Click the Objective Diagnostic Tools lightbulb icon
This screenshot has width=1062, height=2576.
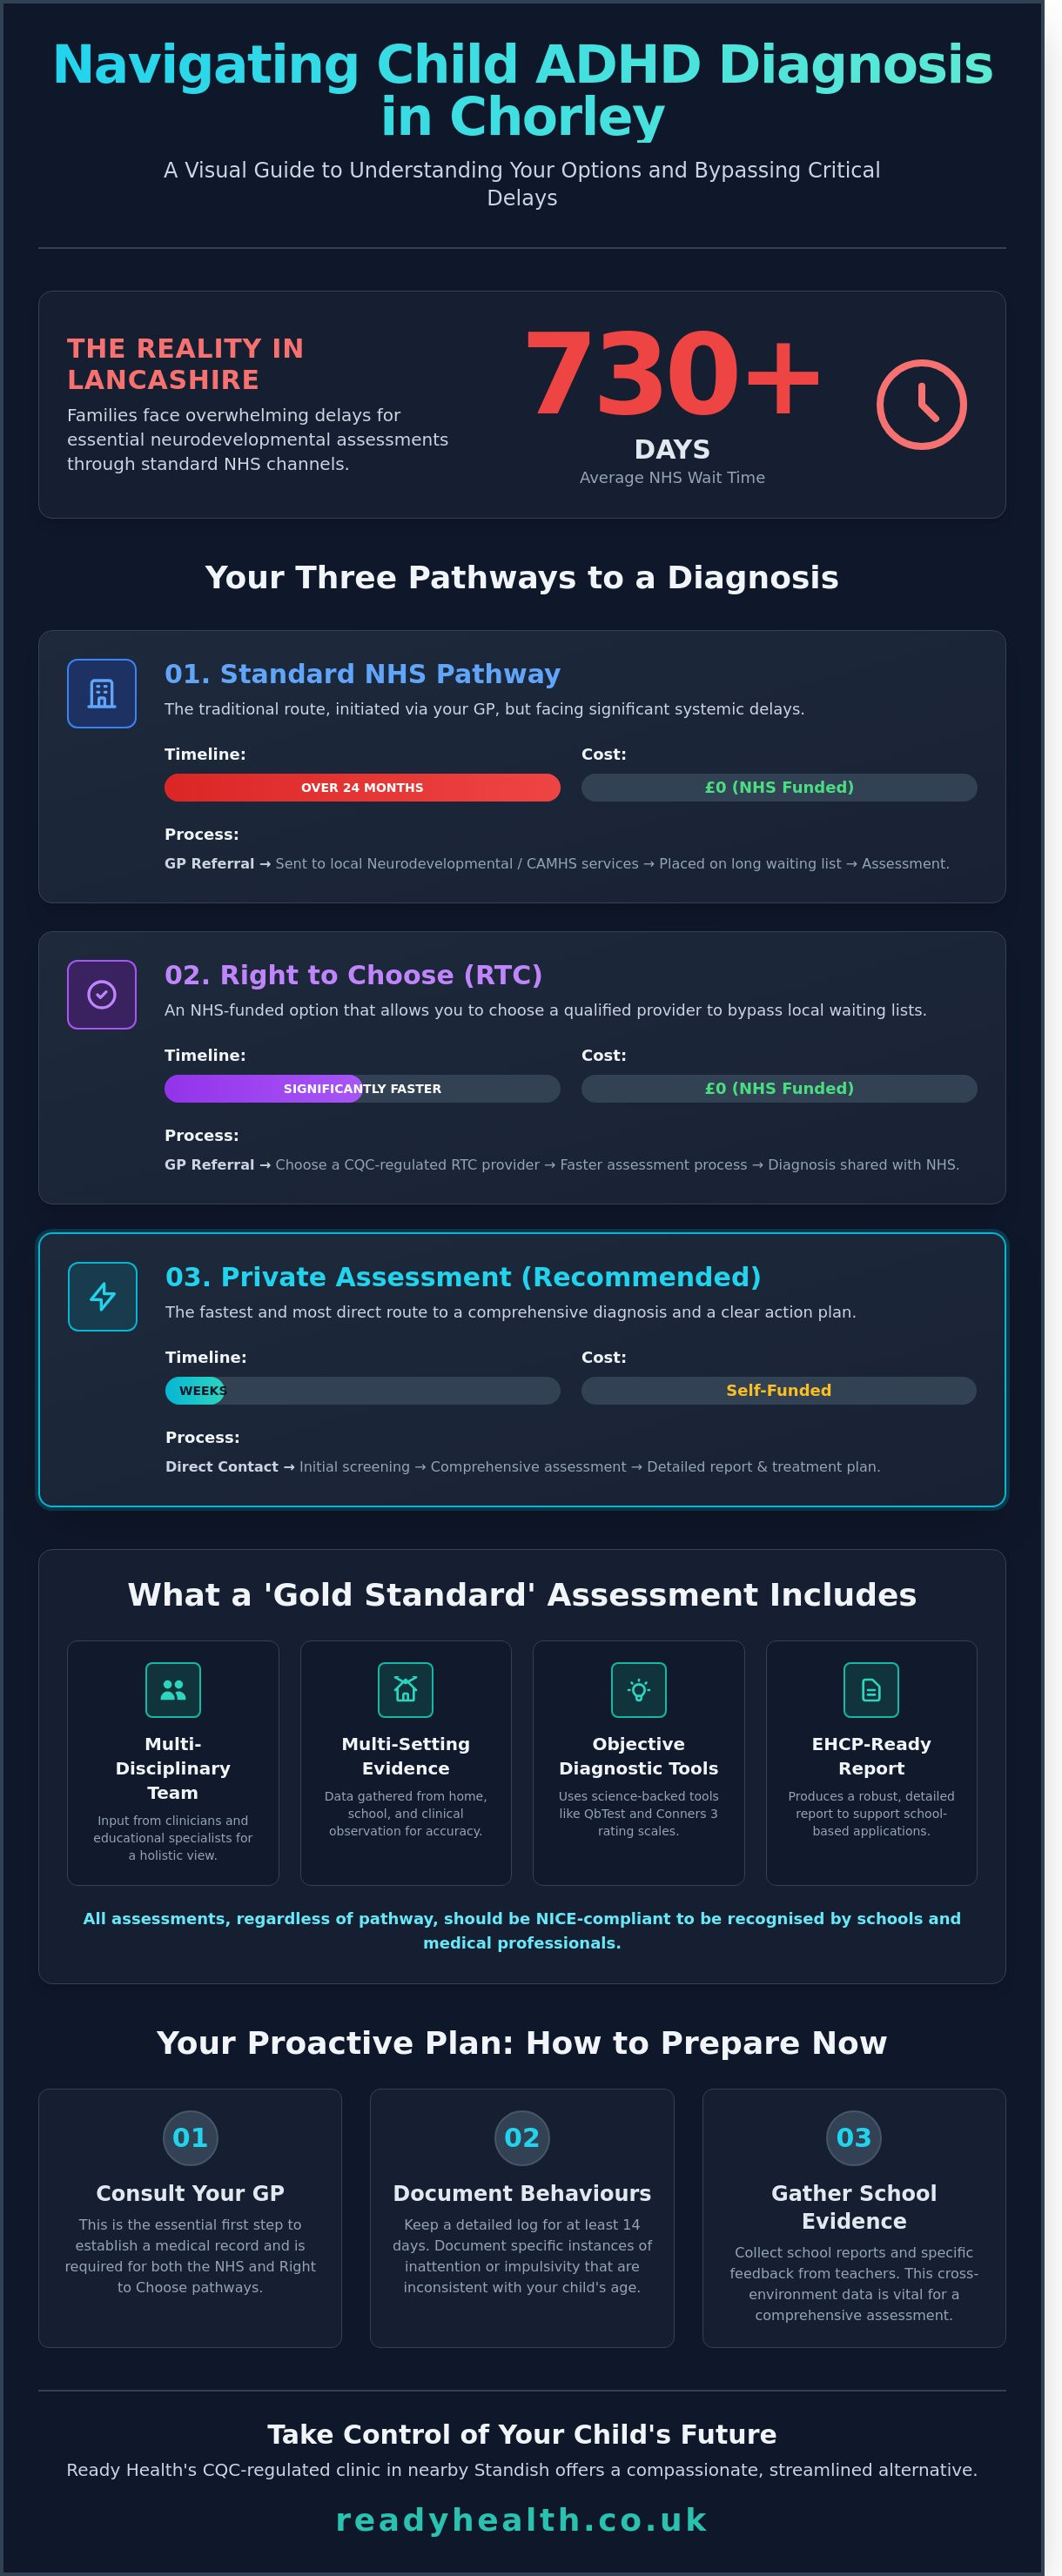tap(638, 1689)
